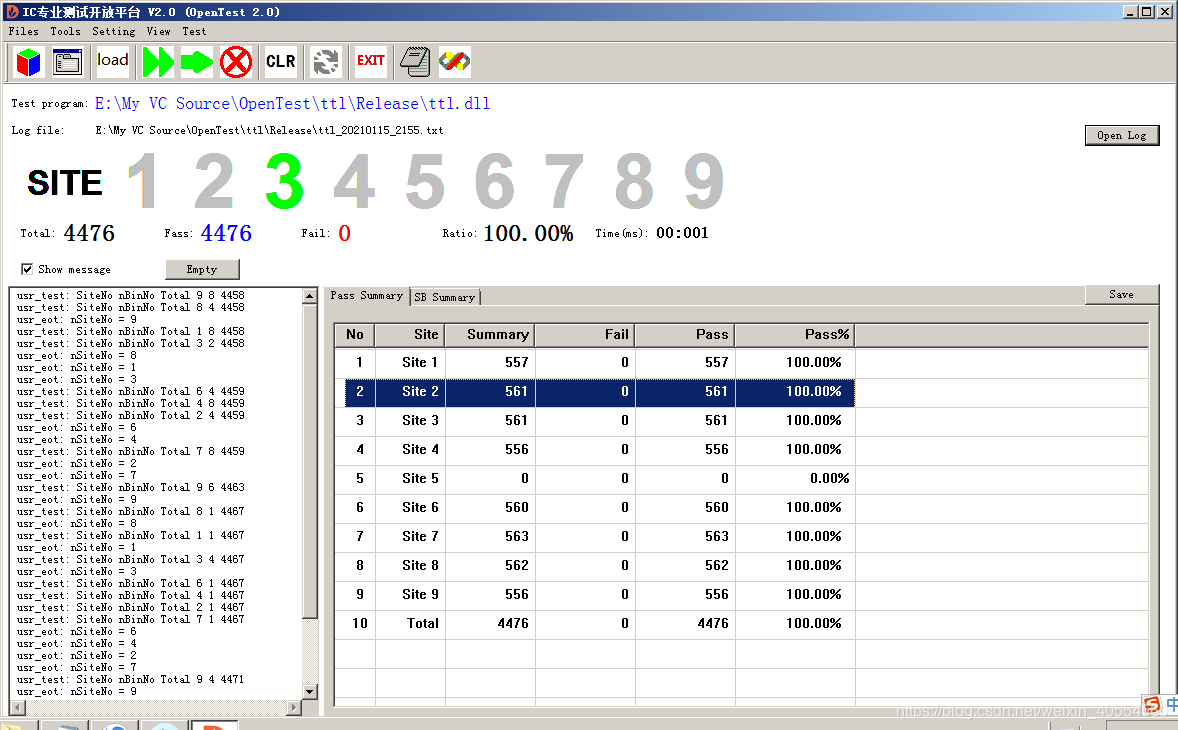The width and height of the screenshot is (1178, 730).
Task: Click the Ratio value 100.00%
Action: point(528,234)
